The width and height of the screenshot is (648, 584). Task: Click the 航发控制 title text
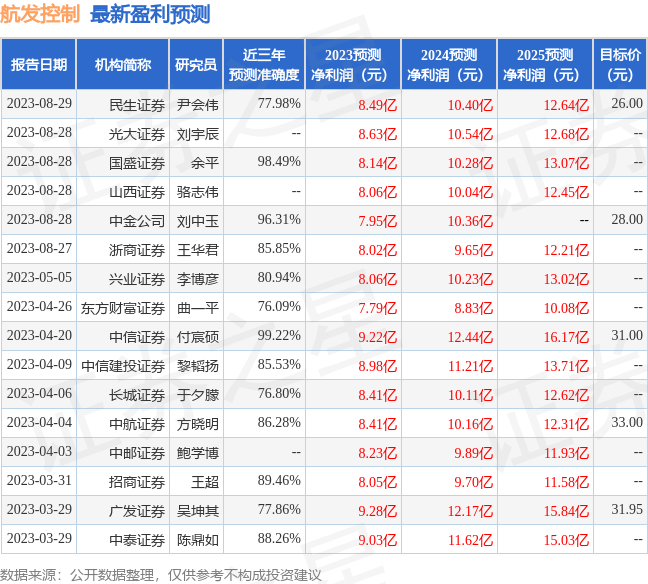click(x=40, y=14)
